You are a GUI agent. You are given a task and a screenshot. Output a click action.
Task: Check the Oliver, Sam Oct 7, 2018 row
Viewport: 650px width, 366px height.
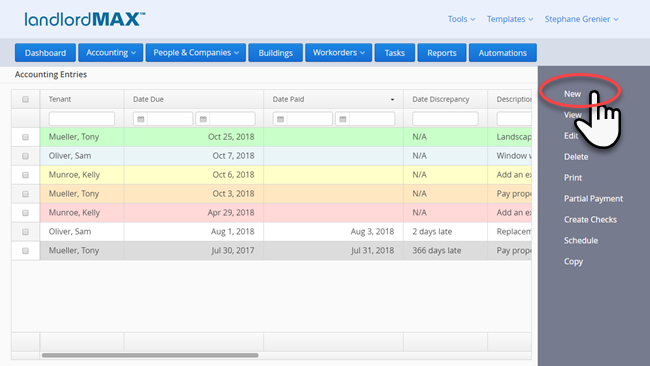pos(25,156)
